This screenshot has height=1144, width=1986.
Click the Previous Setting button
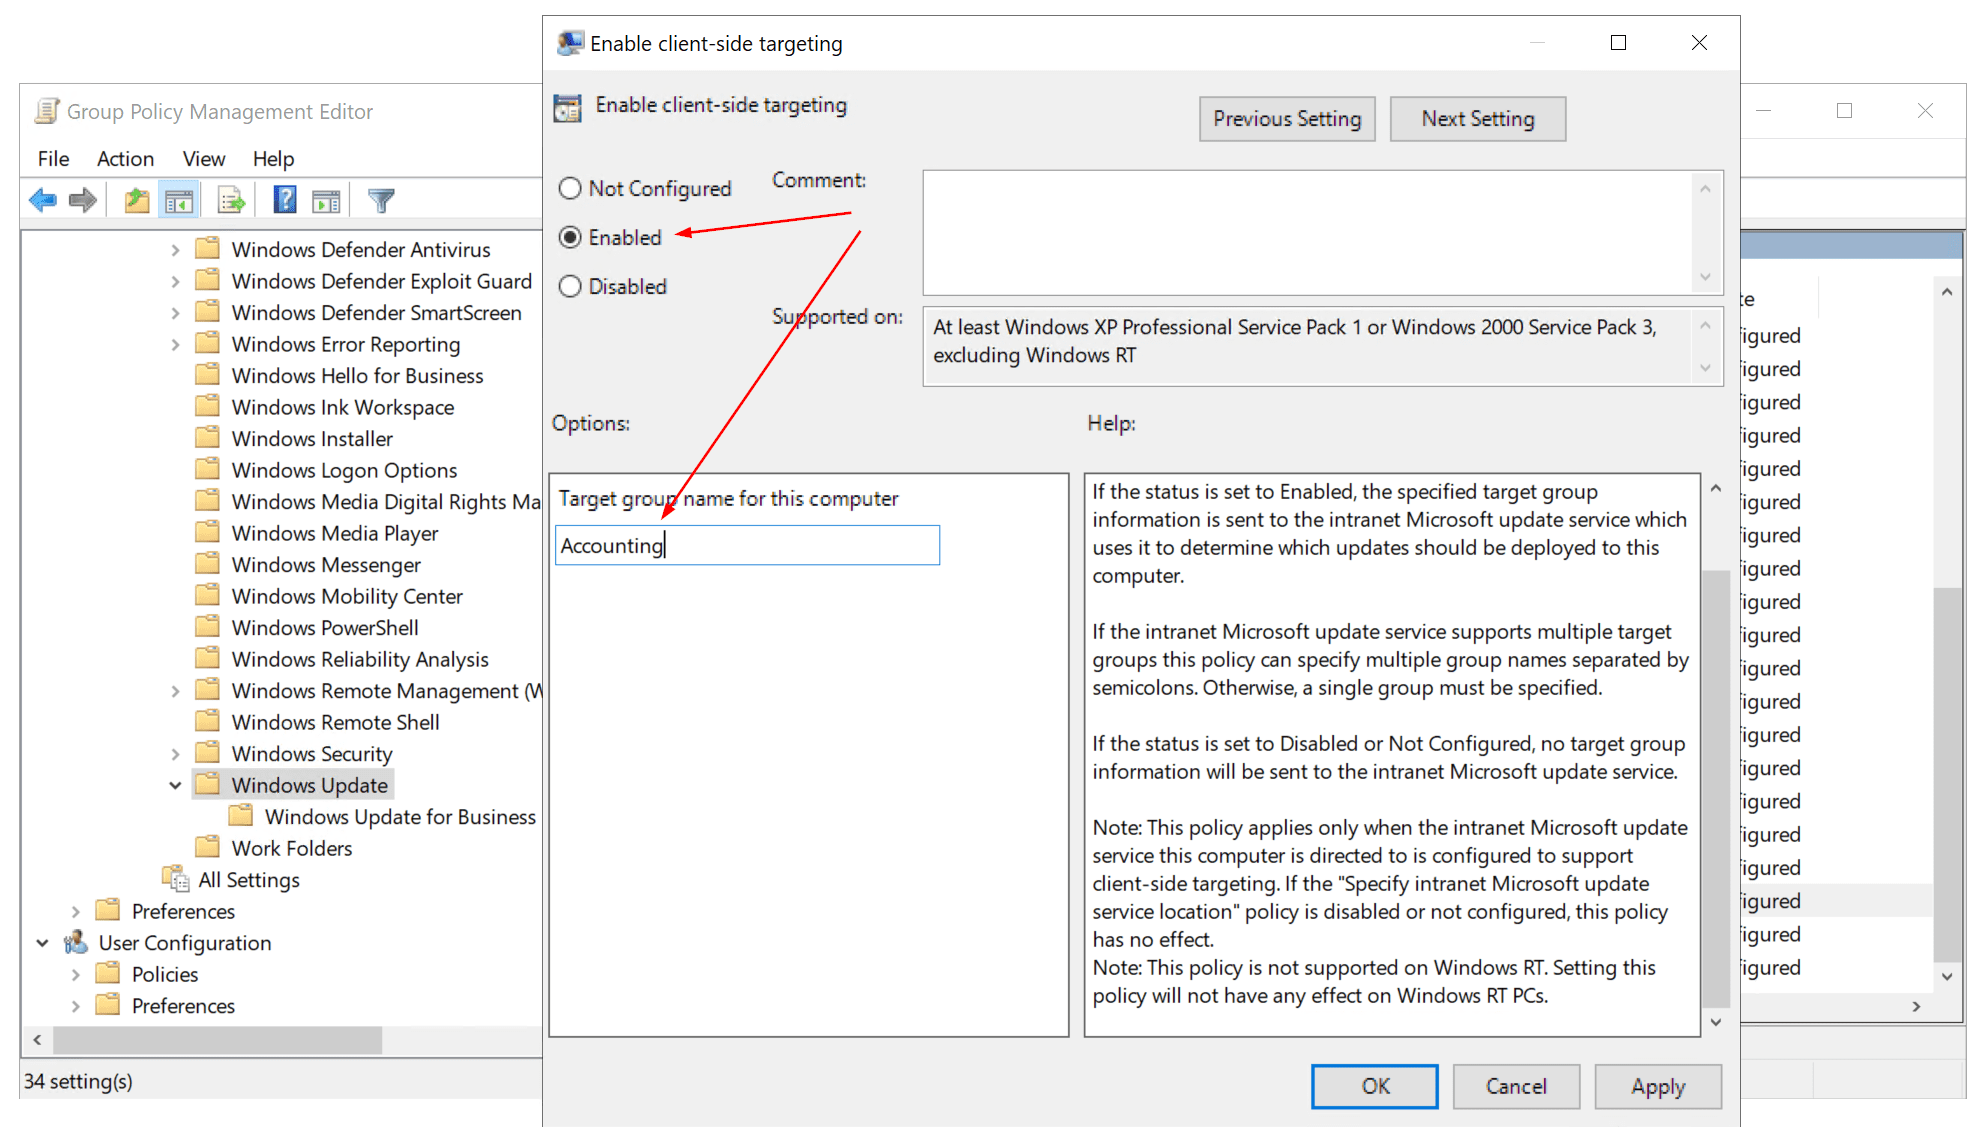[1287, 119]
